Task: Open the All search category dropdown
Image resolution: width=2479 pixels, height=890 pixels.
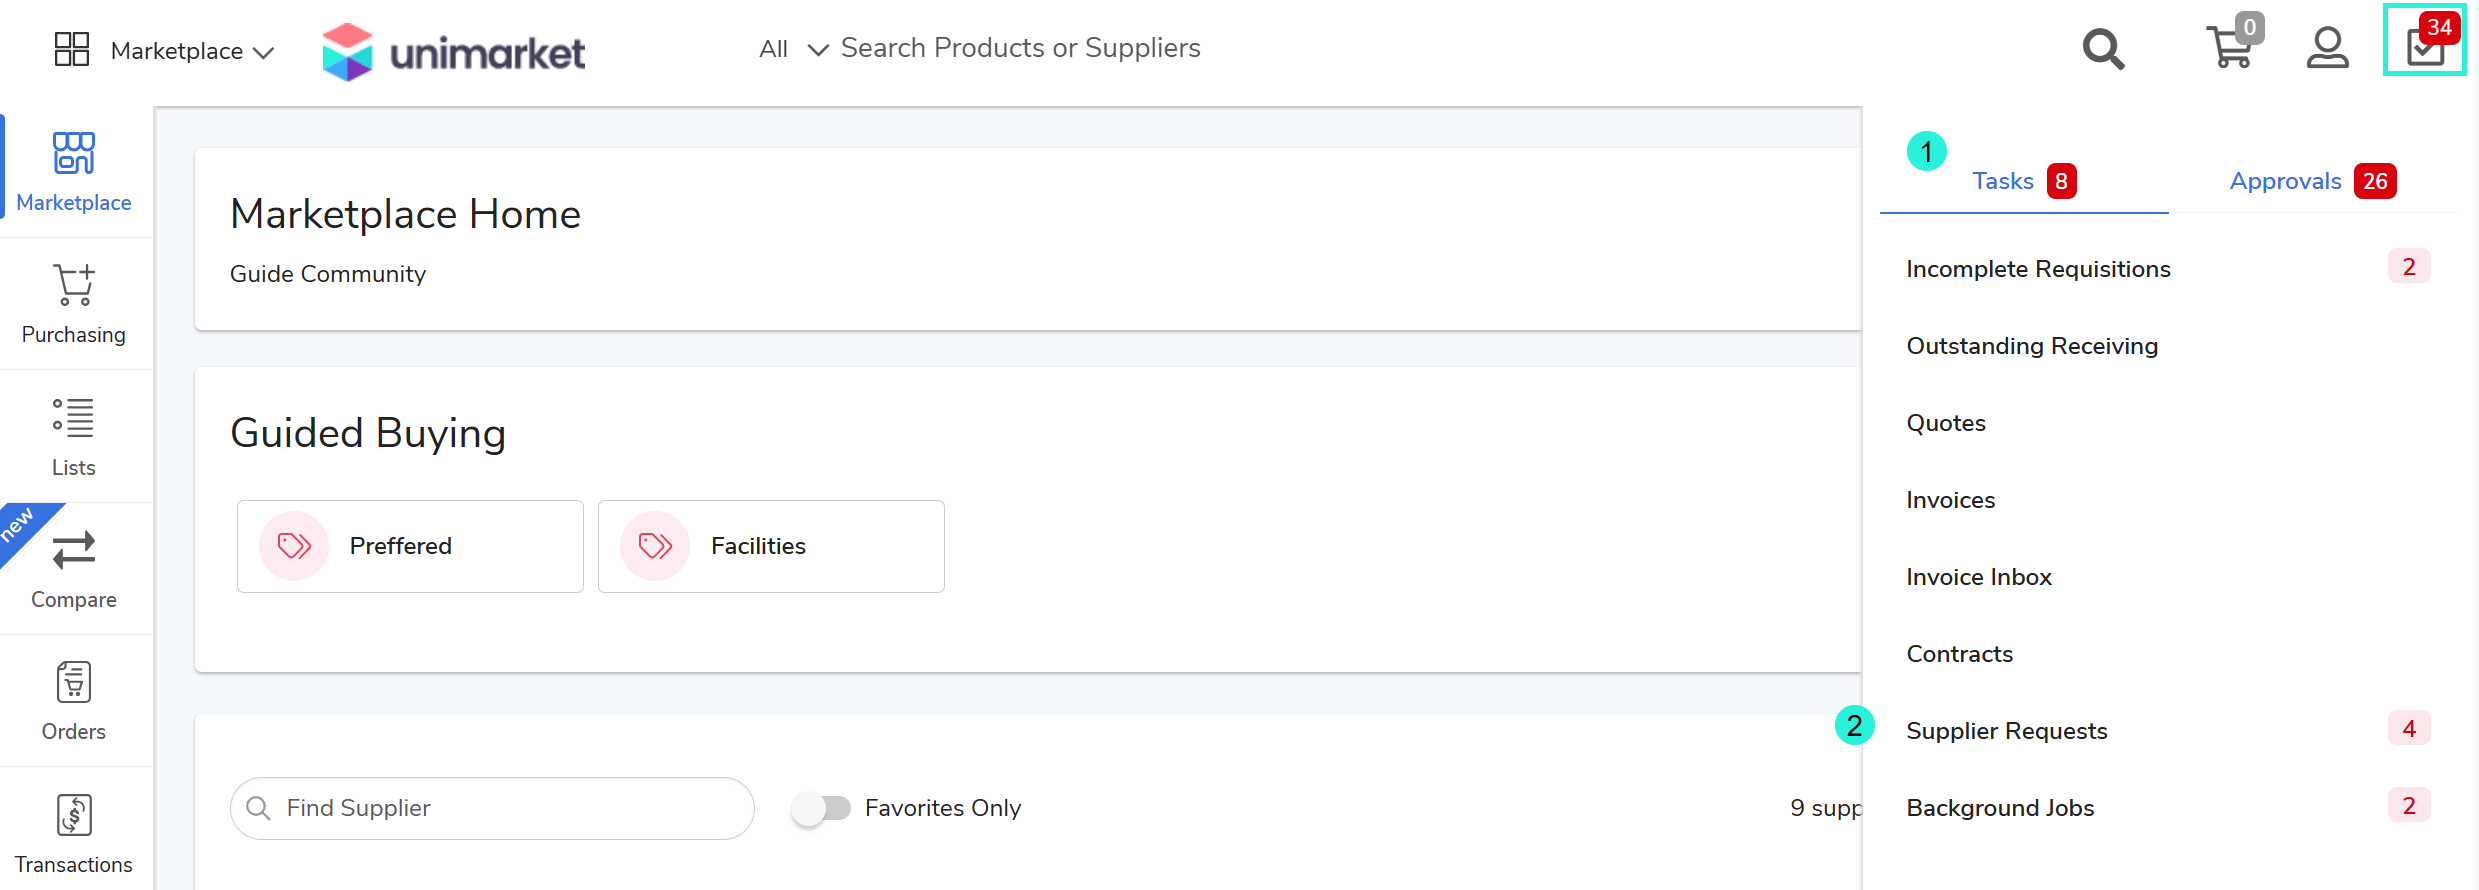Action: tap(793, 49)
